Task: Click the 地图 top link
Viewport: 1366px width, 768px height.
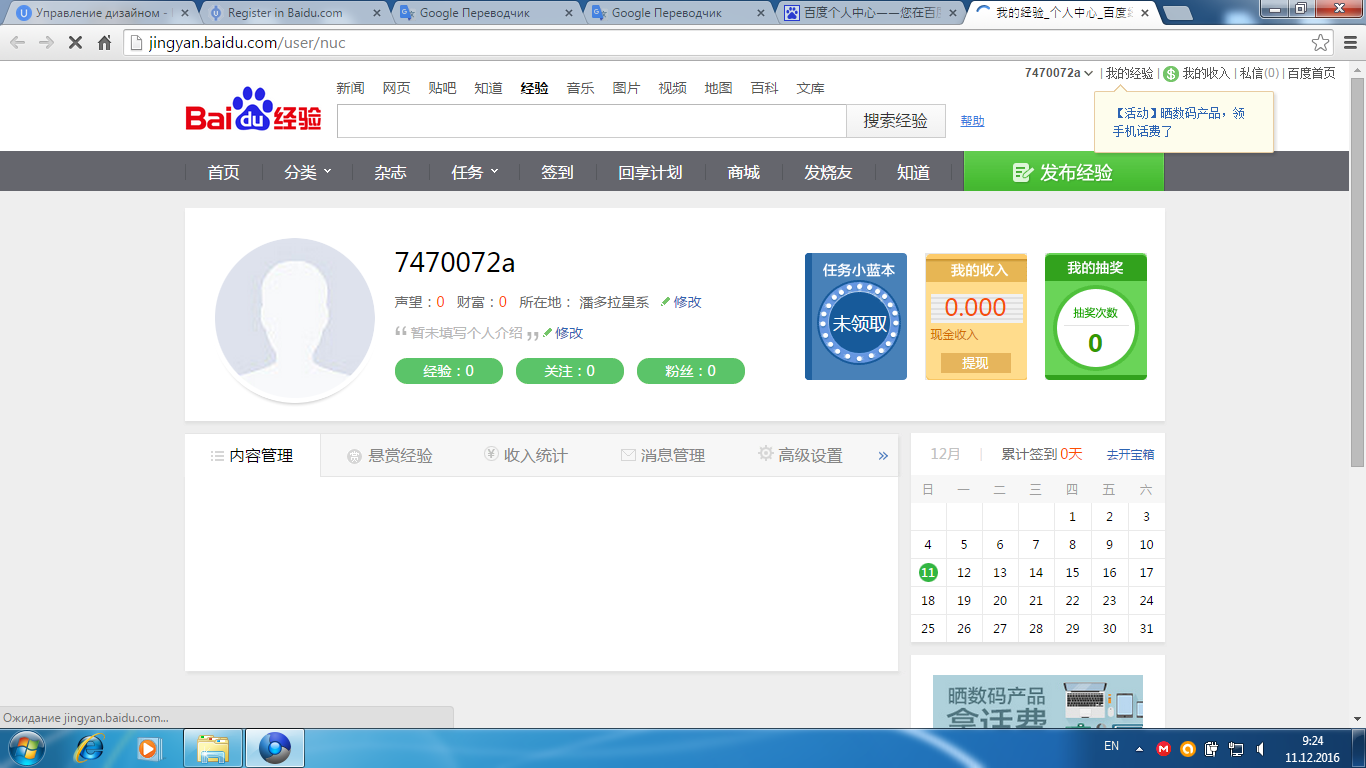Action: pyautogui.click(x=718, y=88)
